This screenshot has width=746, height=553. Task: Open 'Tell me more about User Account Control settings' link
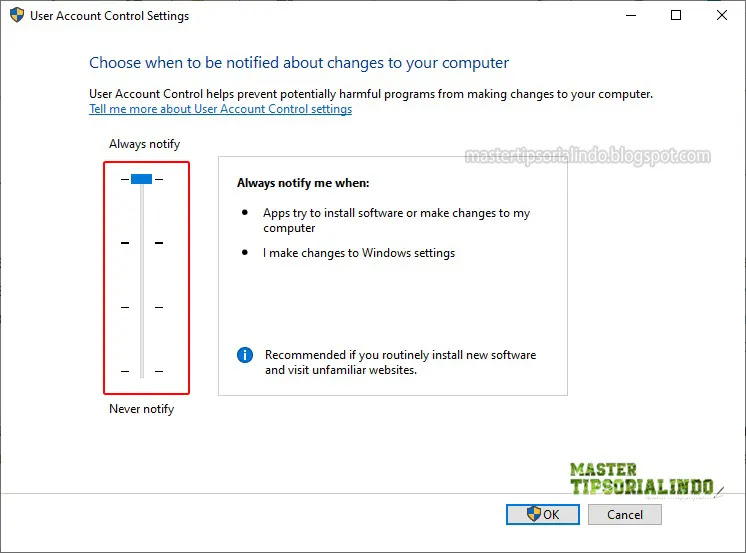(x=220, y=109)
